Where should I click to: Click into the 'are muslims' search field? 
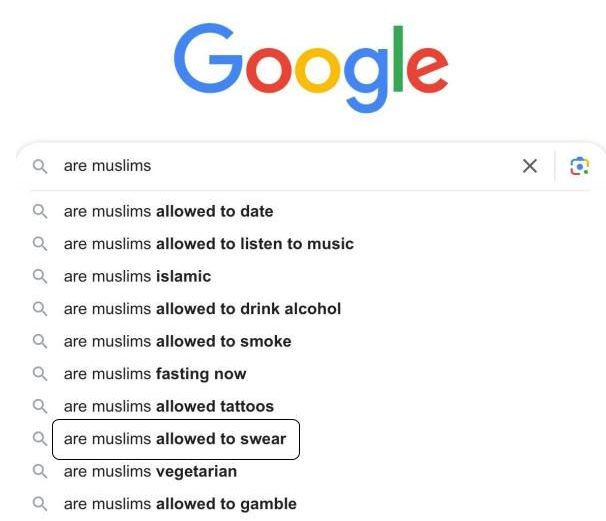point(286,166)
